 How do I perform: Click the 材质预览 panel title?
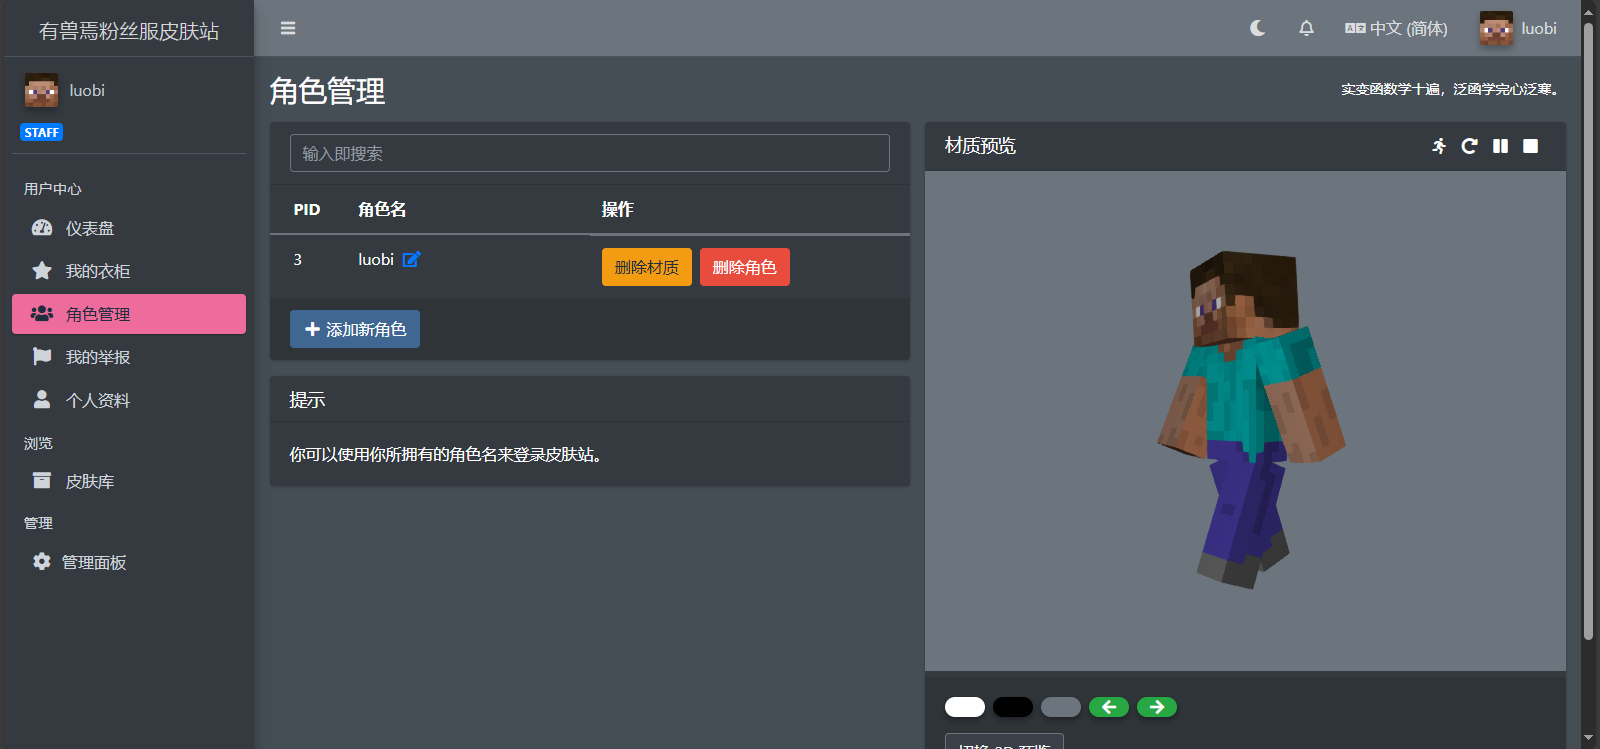pos(980,146)
